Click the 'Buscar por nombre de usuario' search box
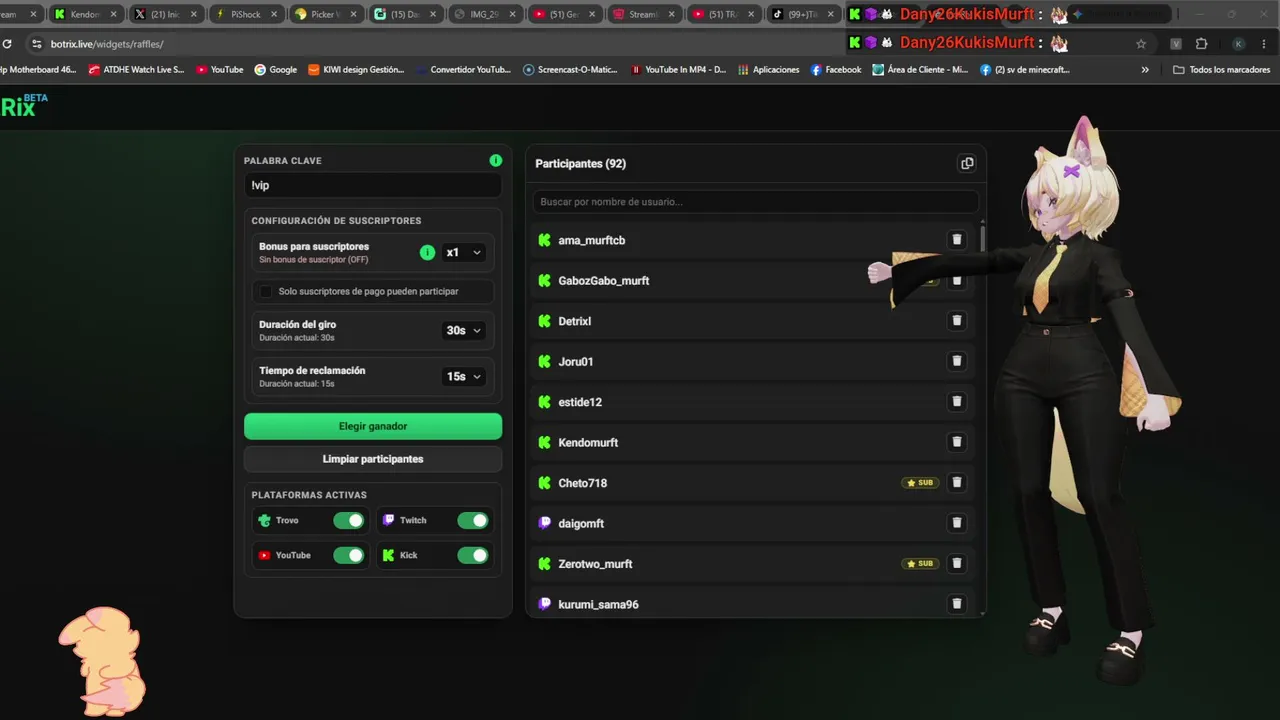This screenshot has width=1280, height=720. pos(756,202)
